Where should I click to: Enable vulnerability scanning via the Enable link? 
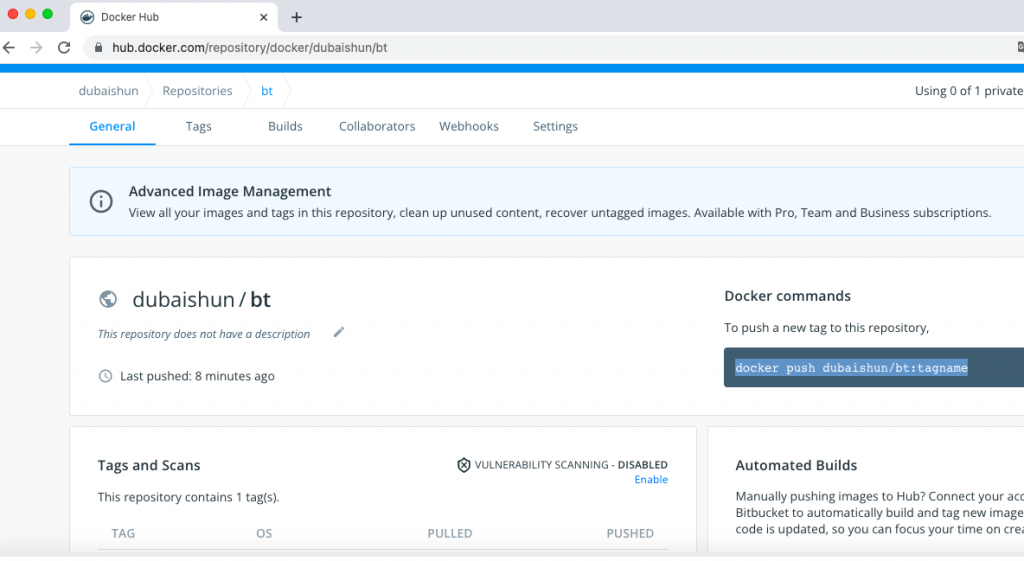pos(651,479)
